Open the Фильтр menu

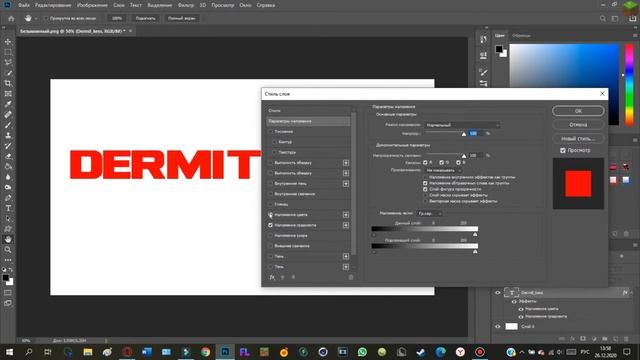(186, 5)
